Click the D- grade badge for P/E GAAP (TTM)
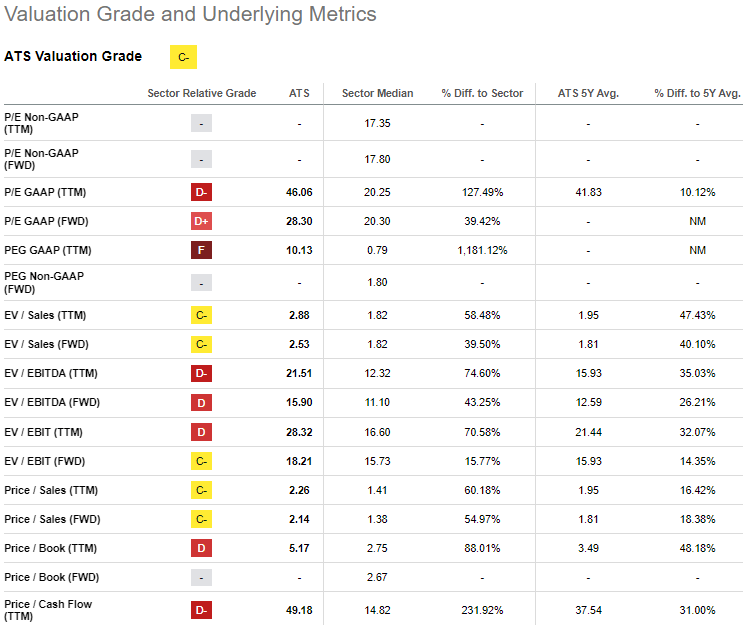743x625 pixels. click(202, 191)
